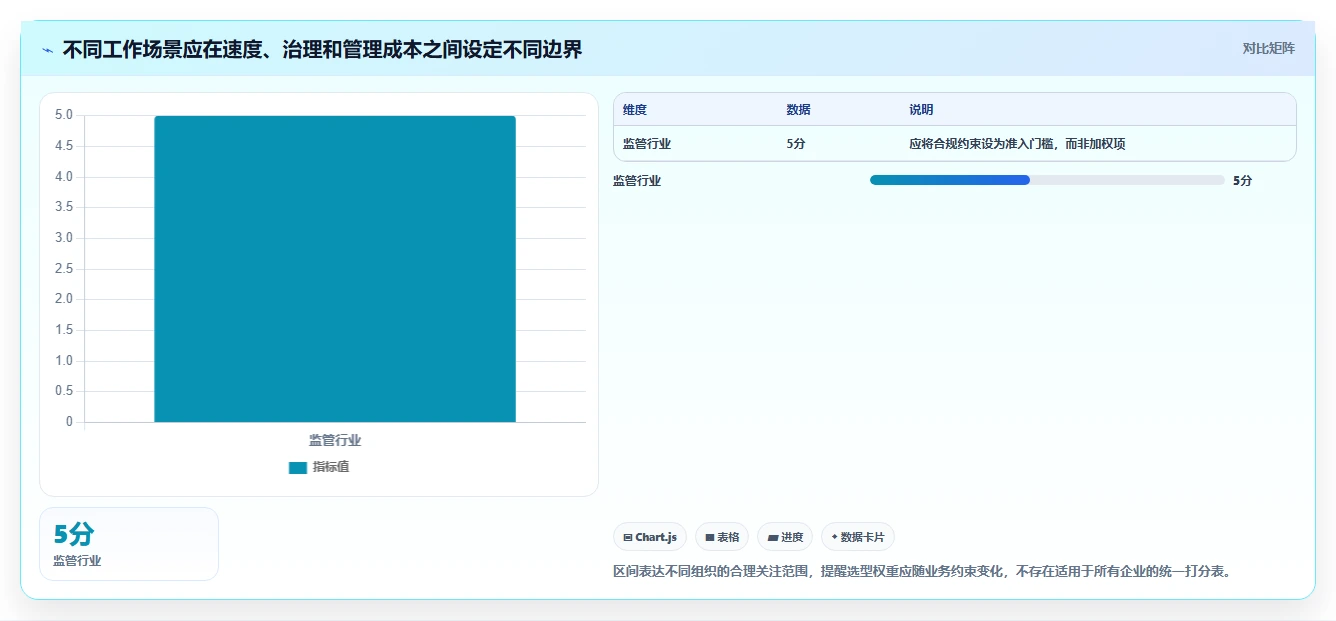
Task: Click the large 5分 data card value
Action: click(x=74, y=534)
